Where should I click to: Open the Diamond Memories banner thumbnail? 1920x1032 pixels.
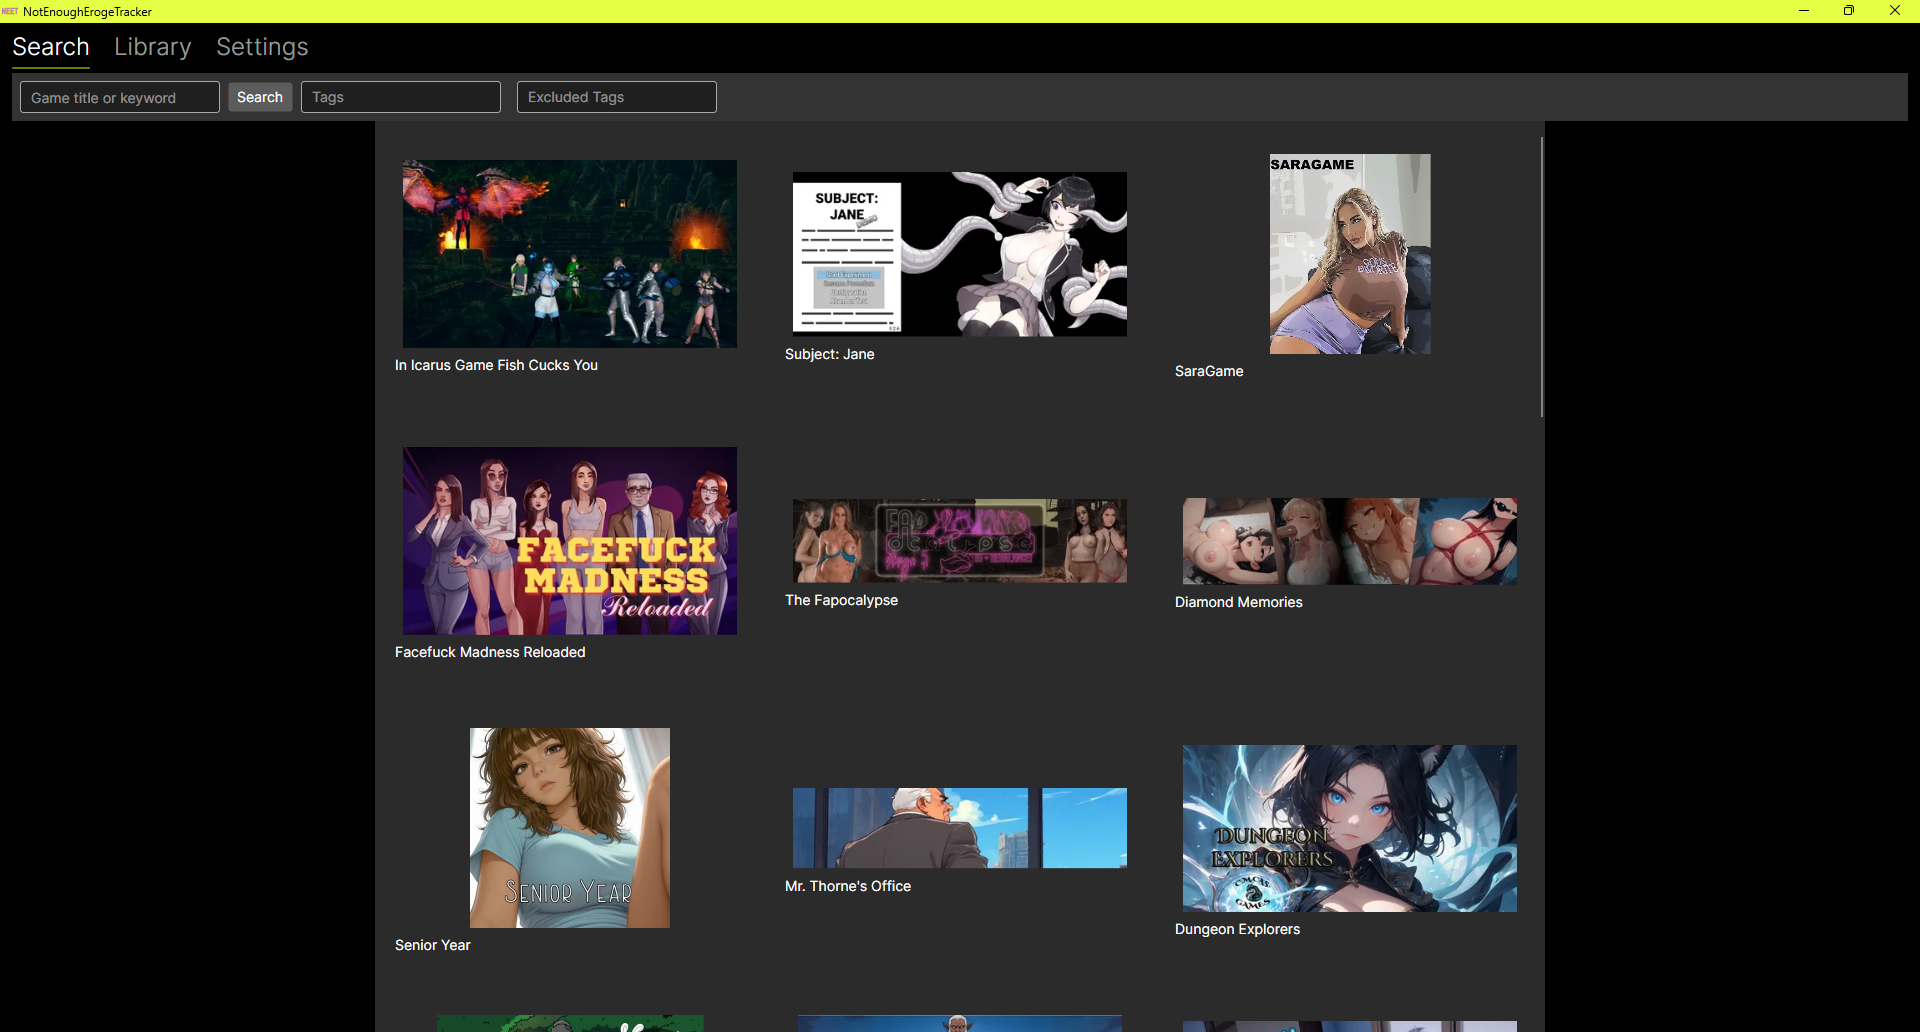[1349, 541]
